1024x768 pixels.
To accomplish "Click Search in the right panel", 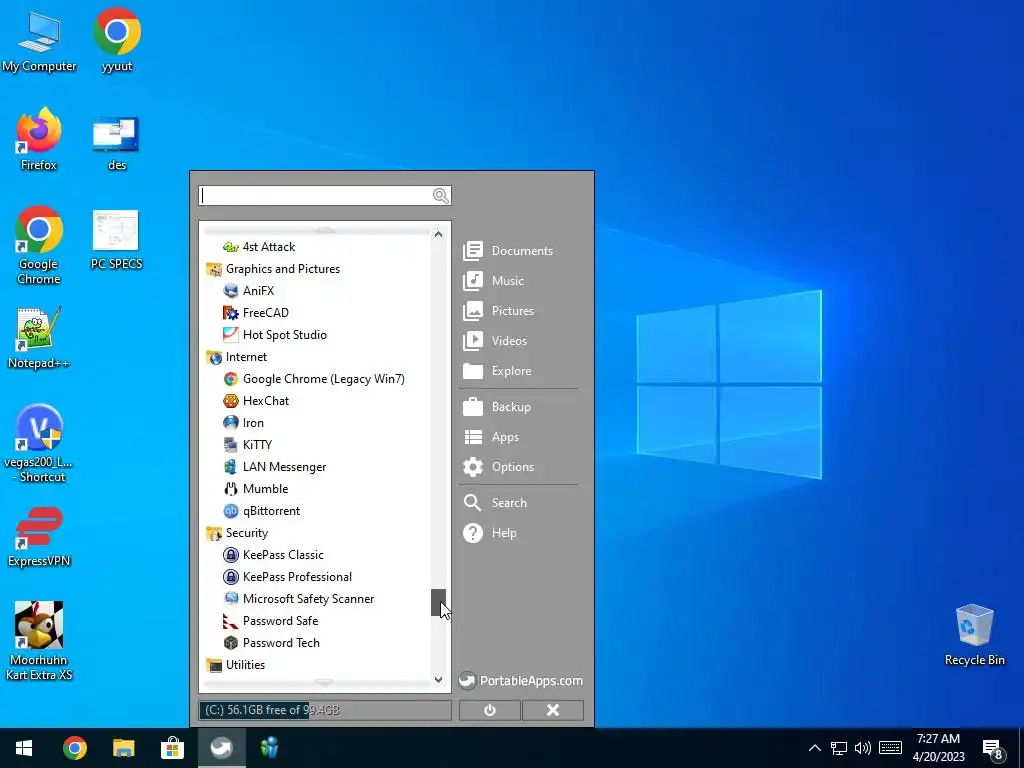I will point(495,503).
